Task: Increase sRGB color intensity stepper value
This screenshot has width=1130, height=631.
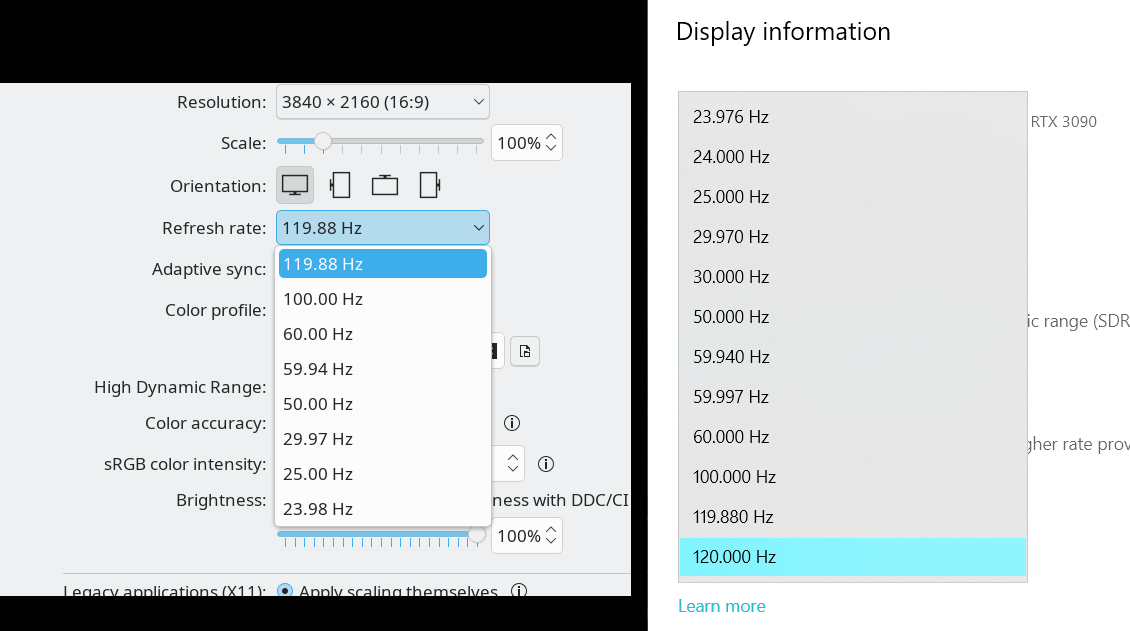Action: point(512,457)
